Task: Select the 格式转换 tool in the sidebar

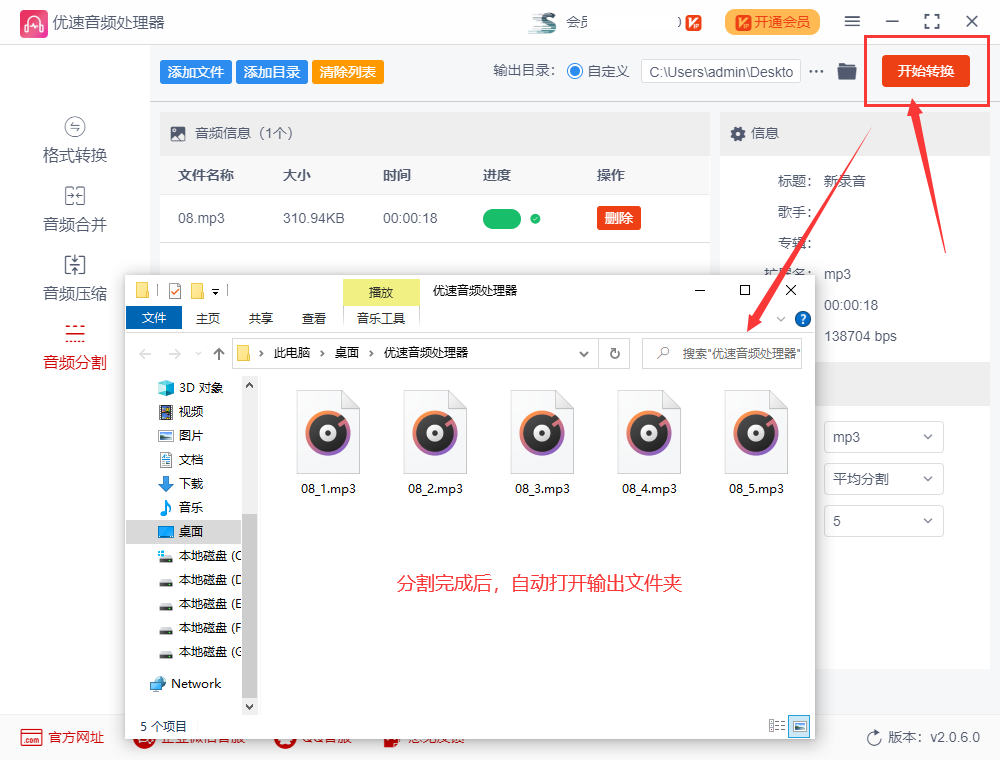Action: coord(74,140)
